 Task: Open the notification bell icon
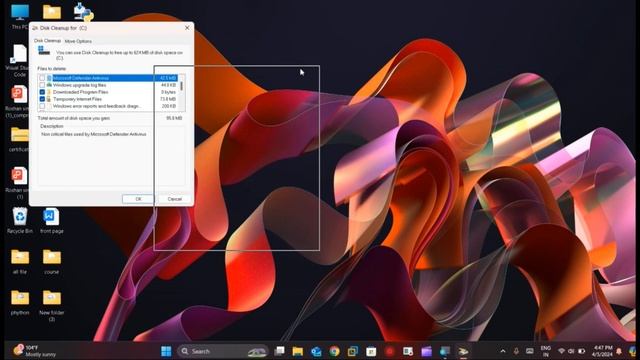tap(619, 351)
